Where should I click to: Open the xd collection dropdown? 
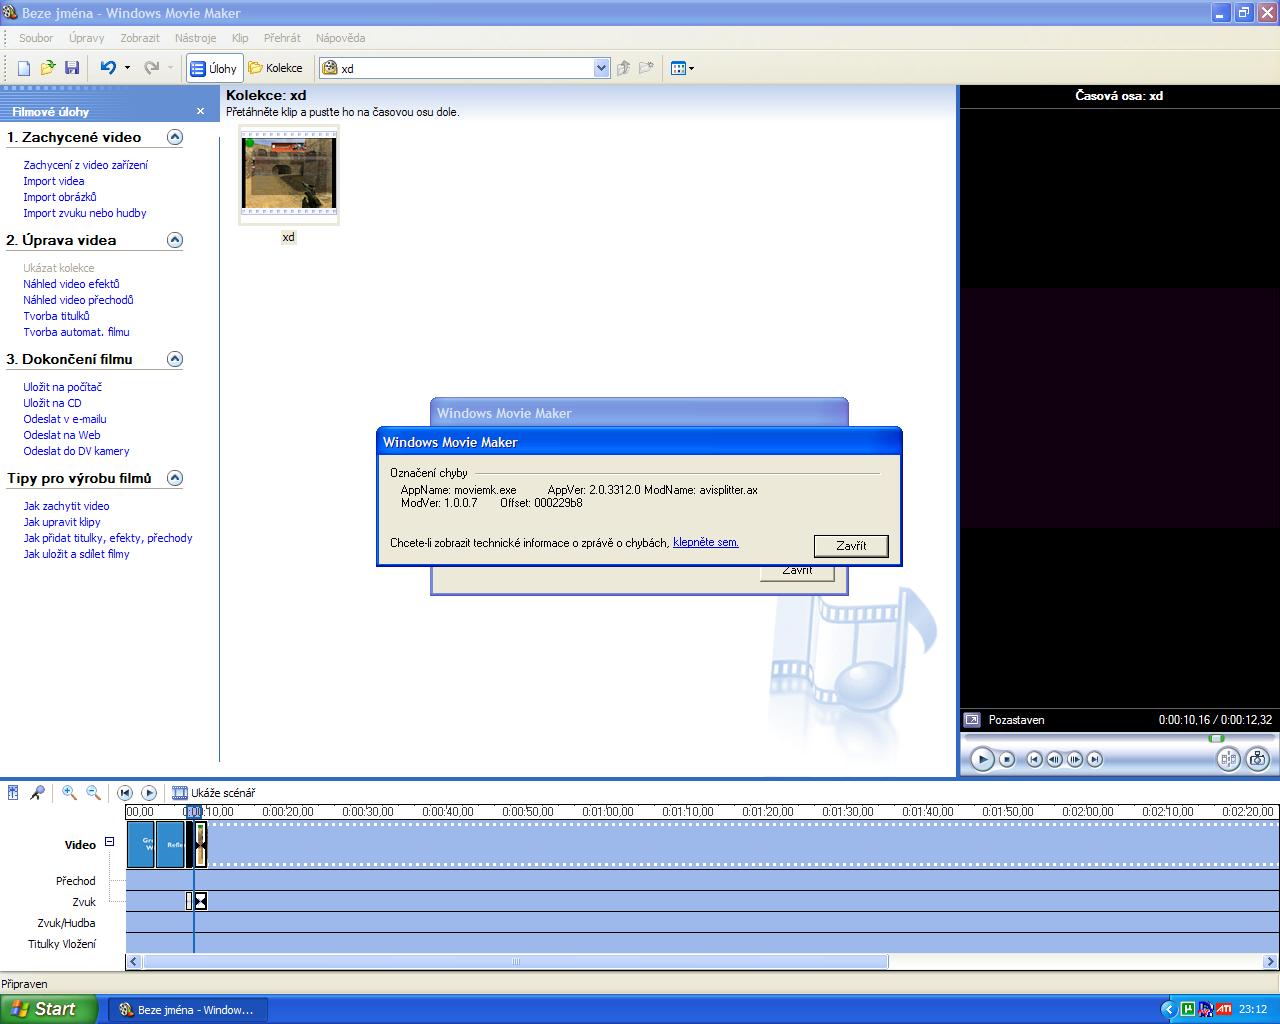point(601,68)
